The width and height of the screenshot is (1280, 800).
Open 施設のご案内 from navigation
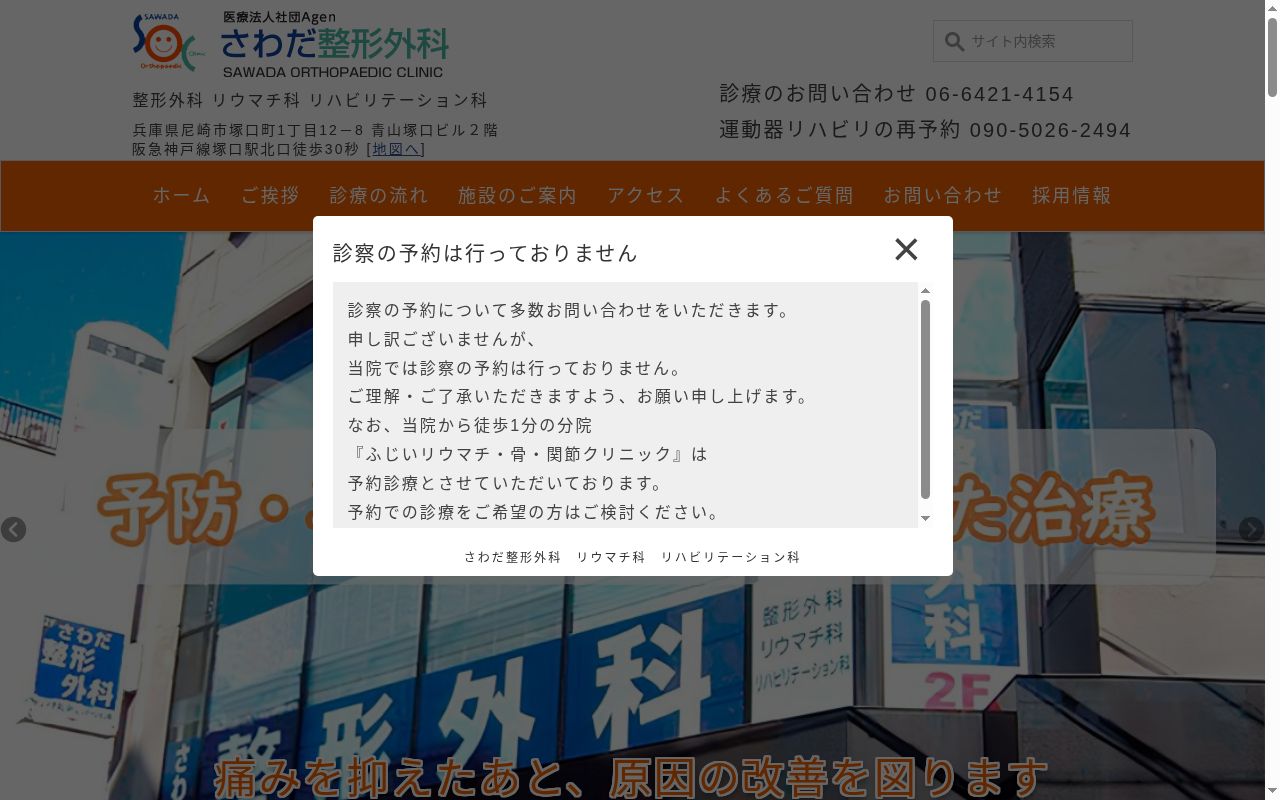[x=518, y=196]
